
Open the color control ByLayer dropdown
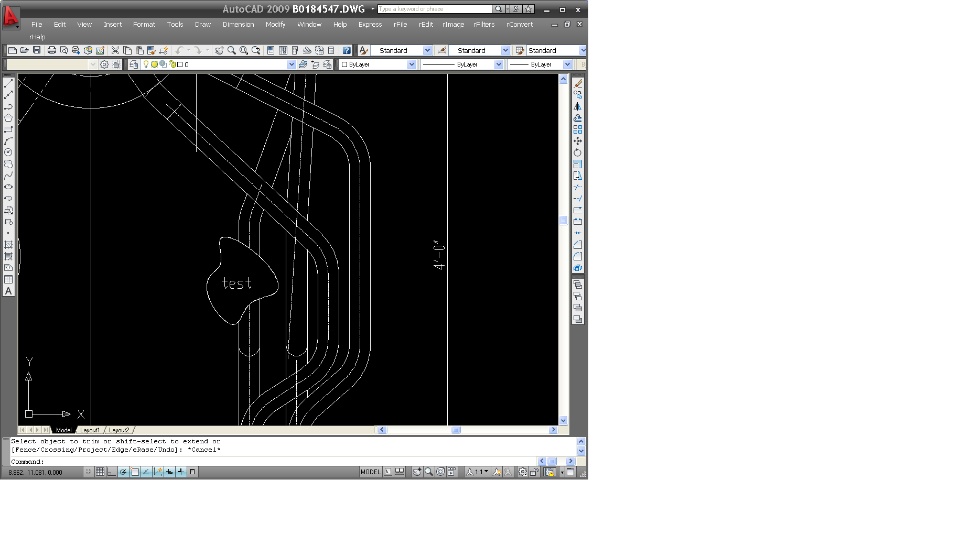411,64
